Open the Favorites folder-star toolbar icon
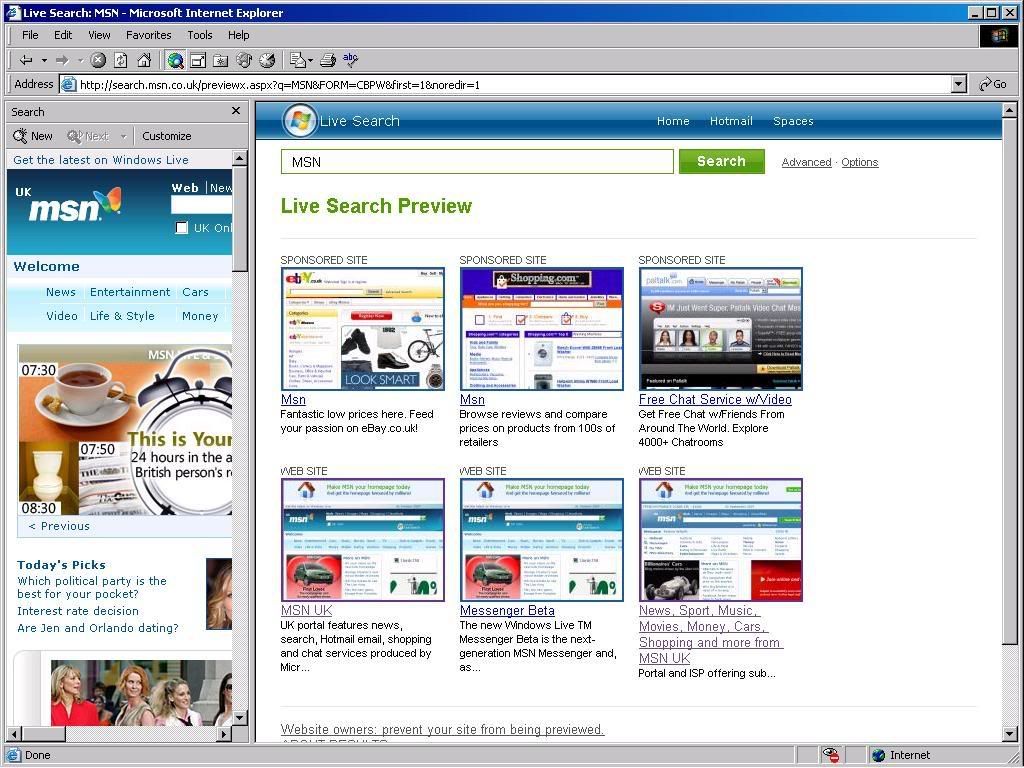 (221, 61)
